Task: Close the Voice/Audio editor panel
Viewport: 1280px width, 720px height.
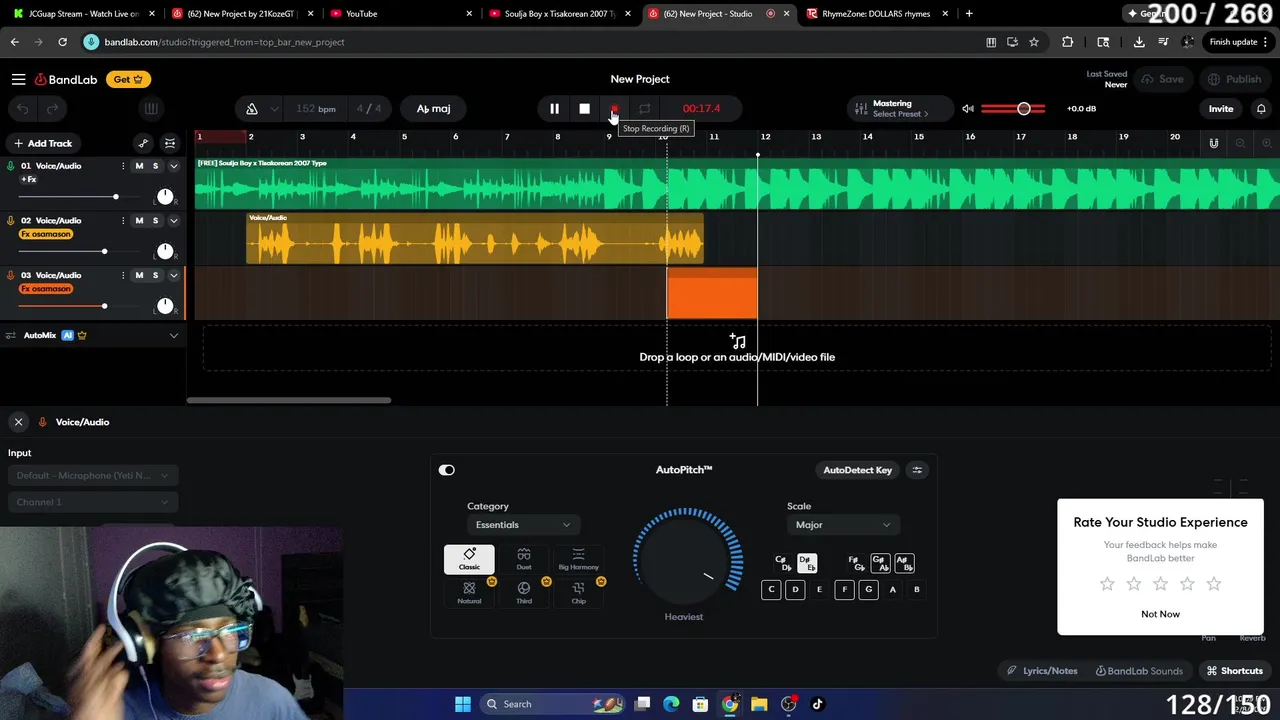Action: [x=18, y=422]
